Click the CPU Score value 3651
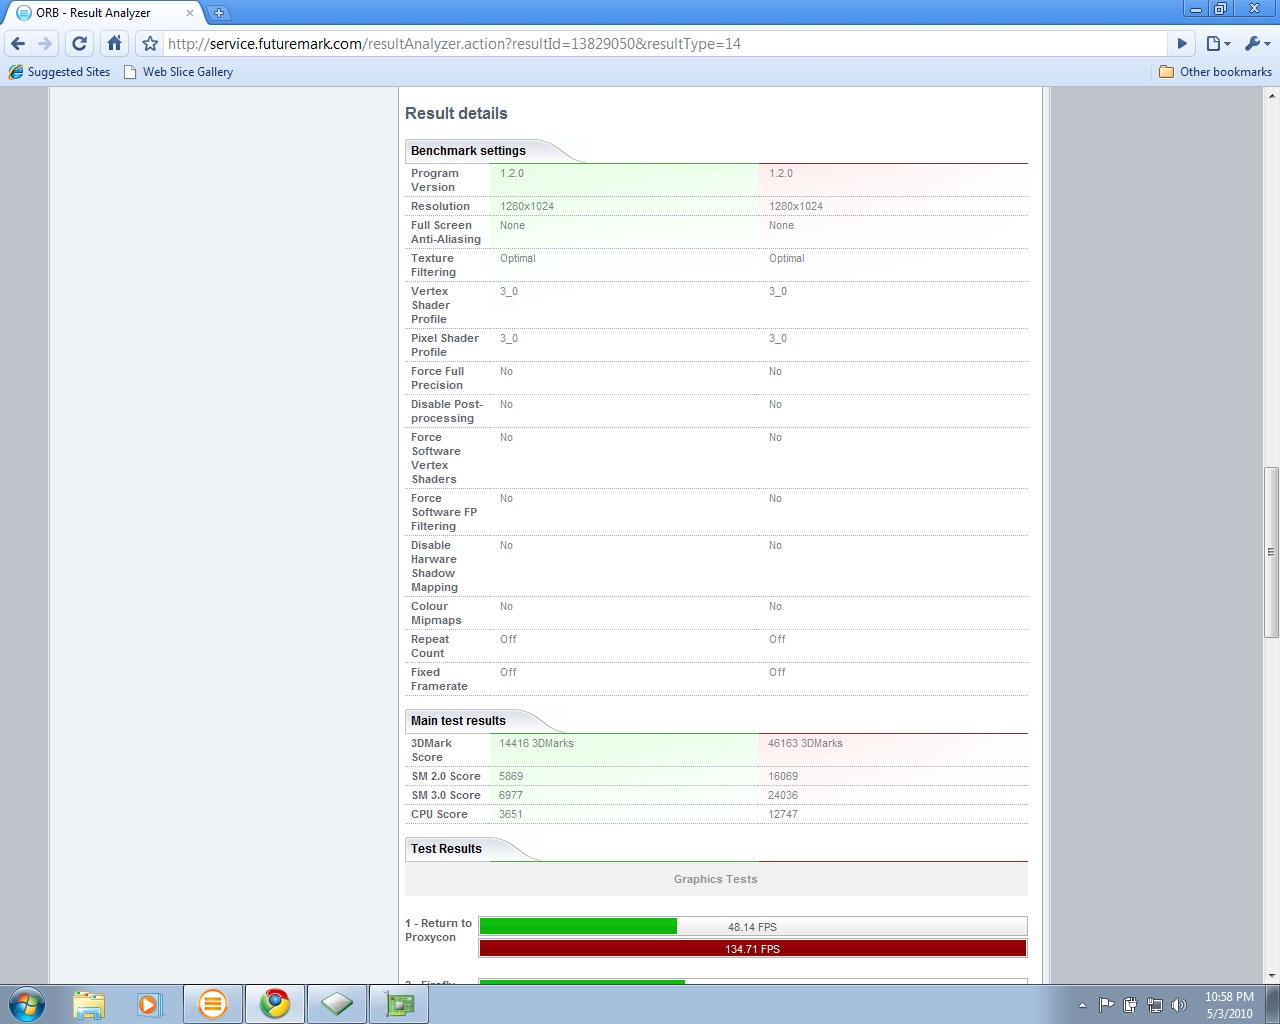This screenshot has width=1280, height=1024. coord(511,815)
